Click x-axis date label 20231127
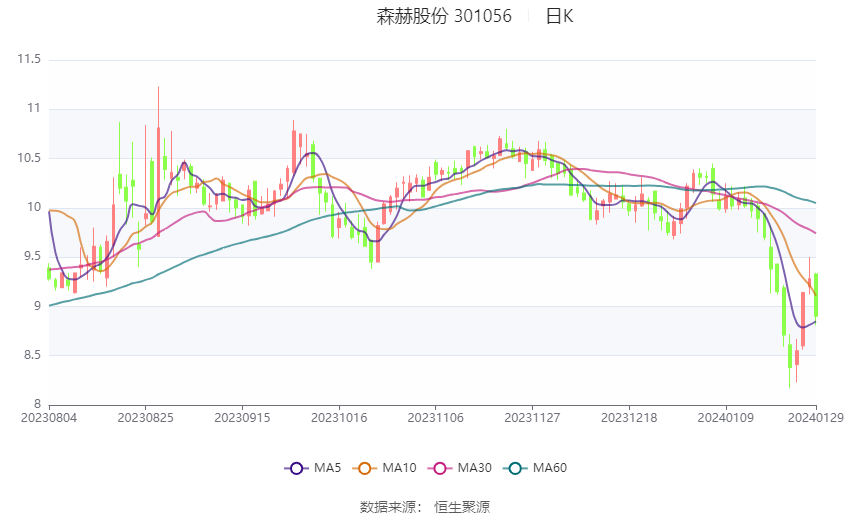The height and width of the screenshot is (517, 850). click(x=532, y=418)
